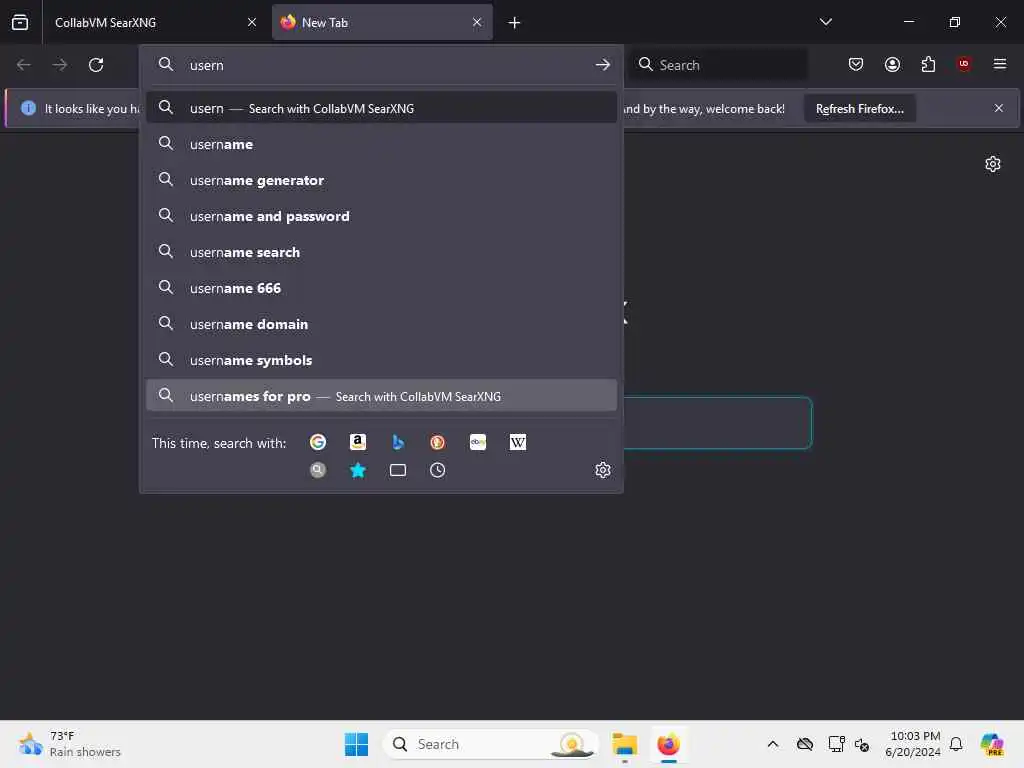Click the OneDrive cloud tray icon
Viewport: 1024px width, 768px height.
click(x=805, y=744)
